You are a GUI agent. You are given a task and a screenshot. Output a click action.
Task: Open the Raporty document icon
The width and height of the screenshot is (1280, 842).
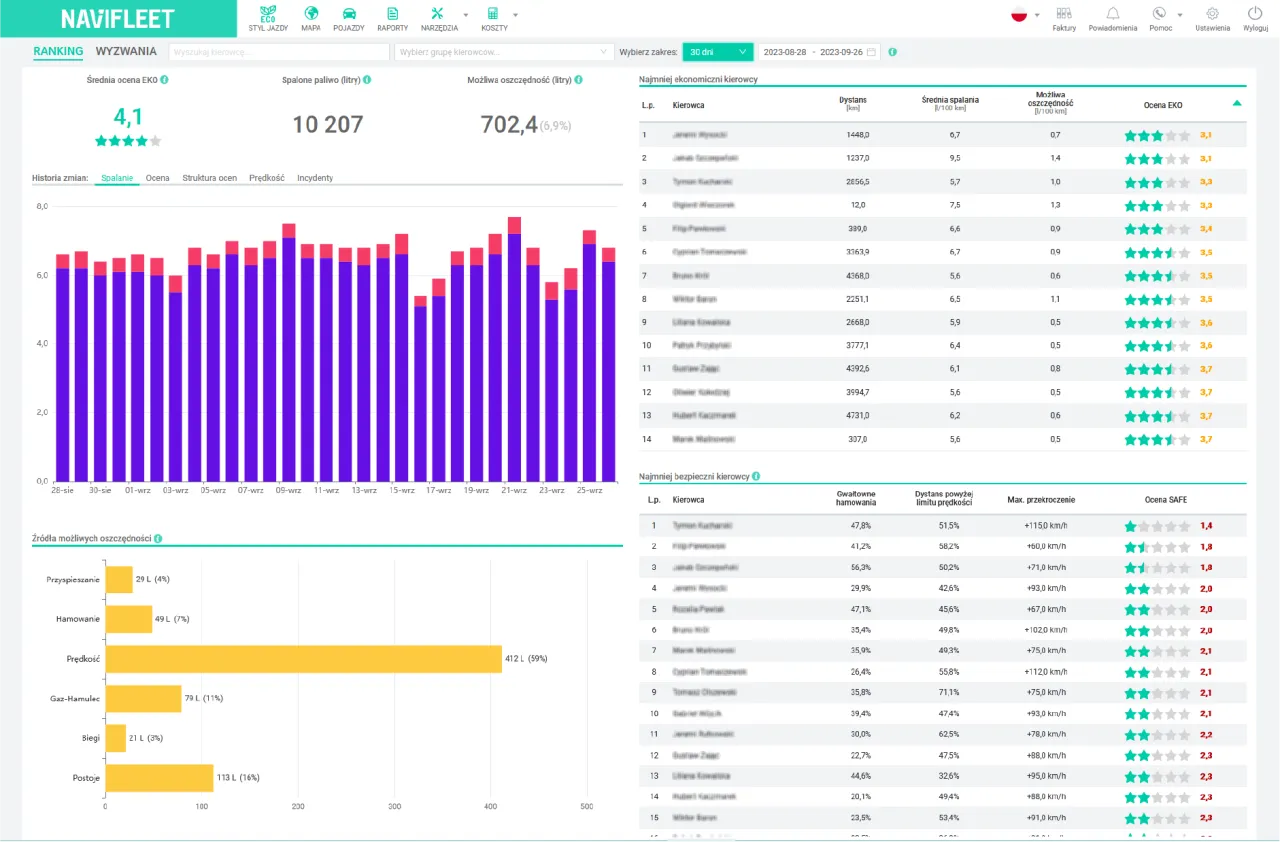[392, 14]
